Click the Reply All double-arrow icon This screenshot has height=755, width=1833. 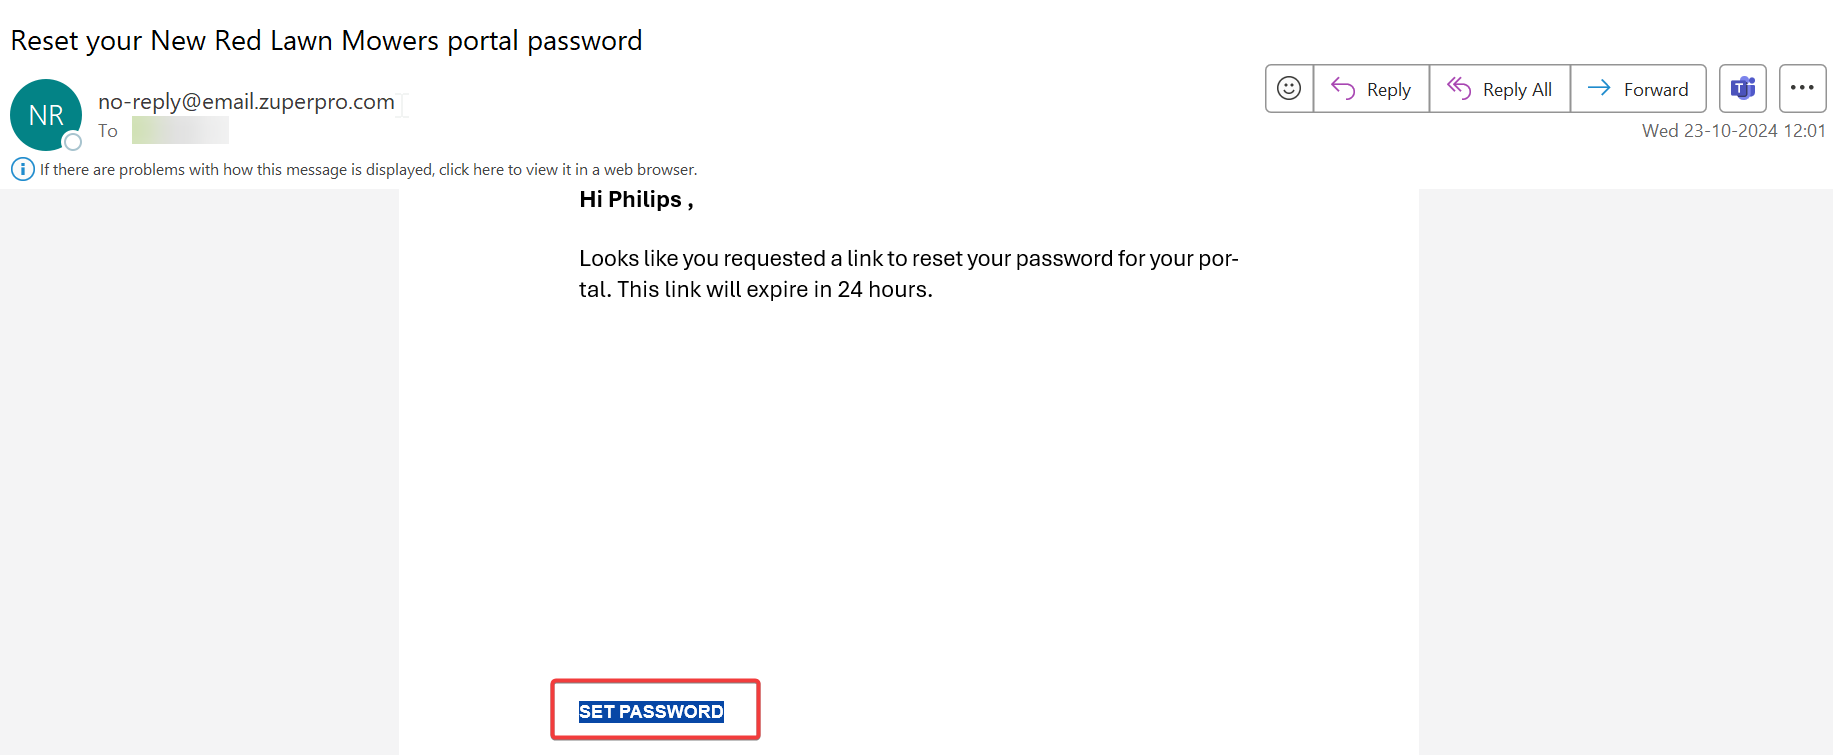pyautogui.click(x=1459, y=89)
